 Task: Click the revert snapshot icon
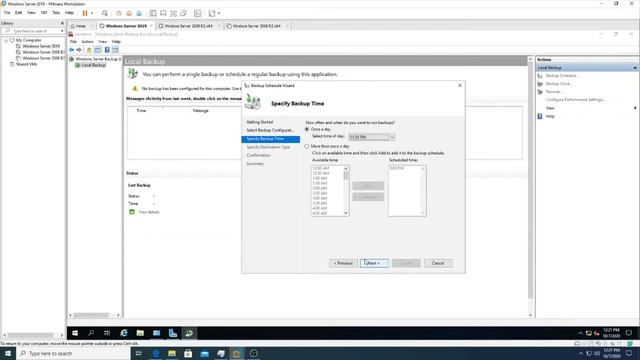point(129,13)
